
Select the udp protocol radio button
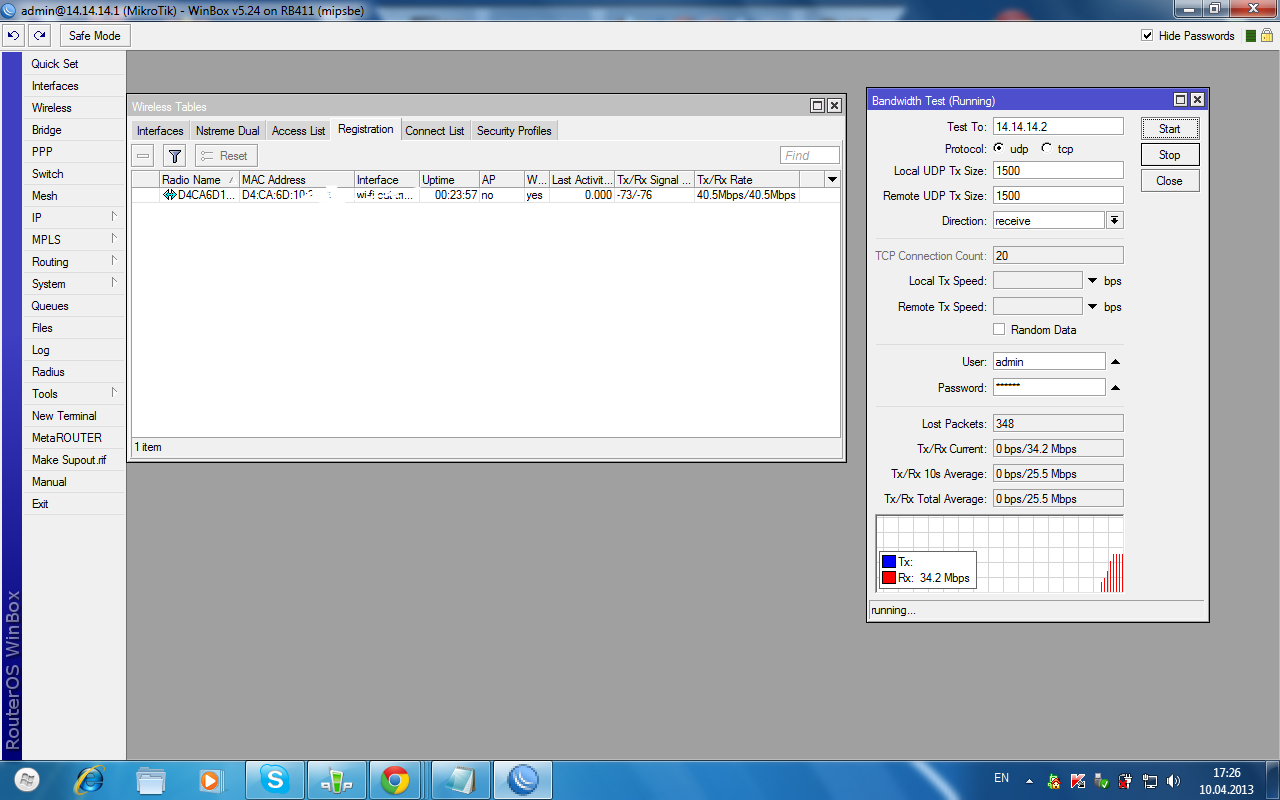tap(999, 148)
